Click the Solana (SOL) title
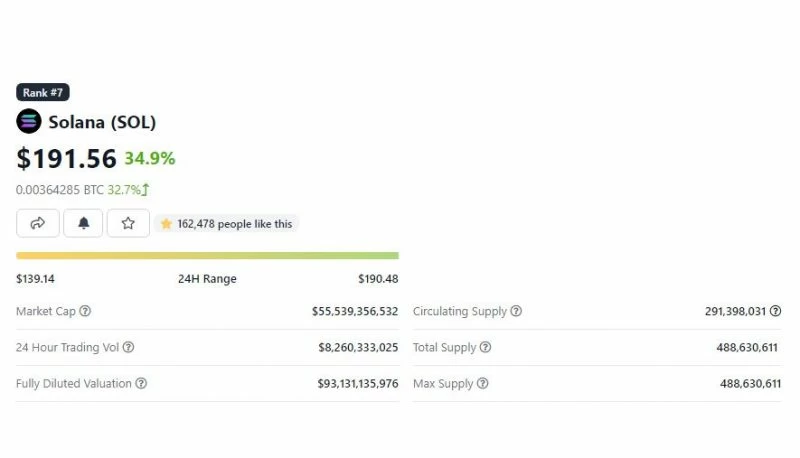 [102, 122]
